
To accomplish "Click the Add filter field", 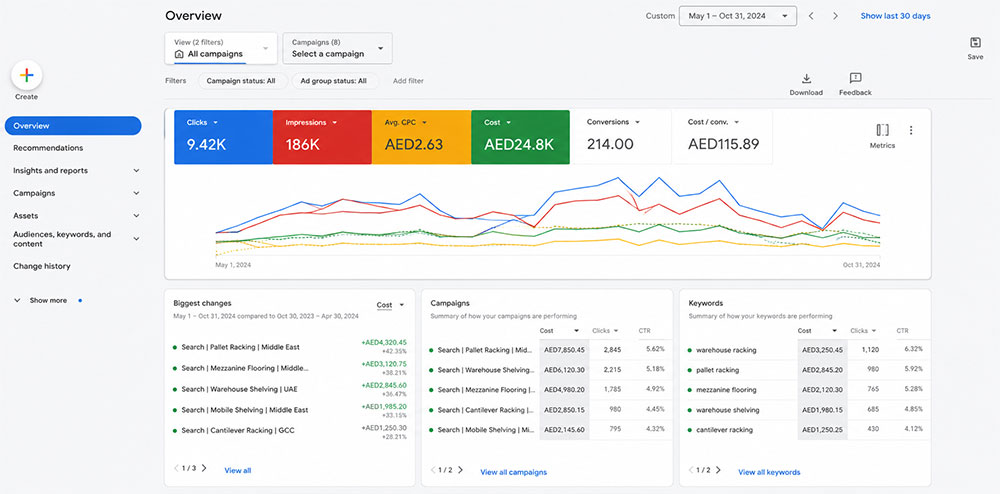I will [x=408, y=81].
